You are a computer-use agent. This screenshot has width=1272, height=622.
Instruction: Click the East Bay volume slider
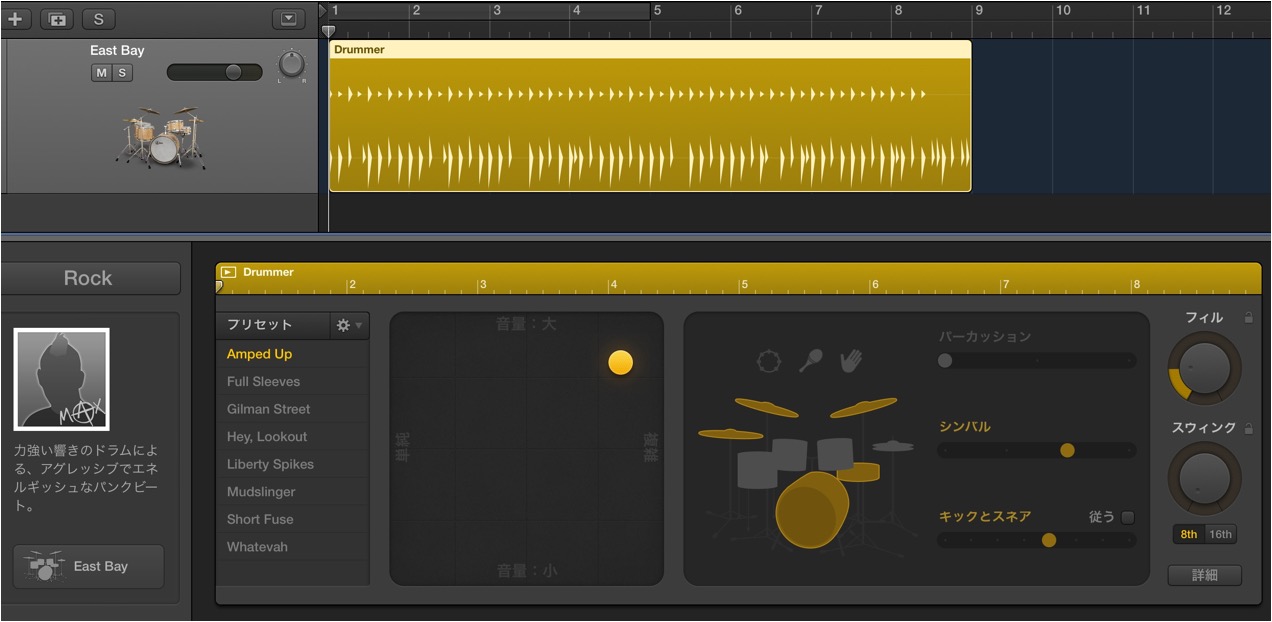[214, 72]
